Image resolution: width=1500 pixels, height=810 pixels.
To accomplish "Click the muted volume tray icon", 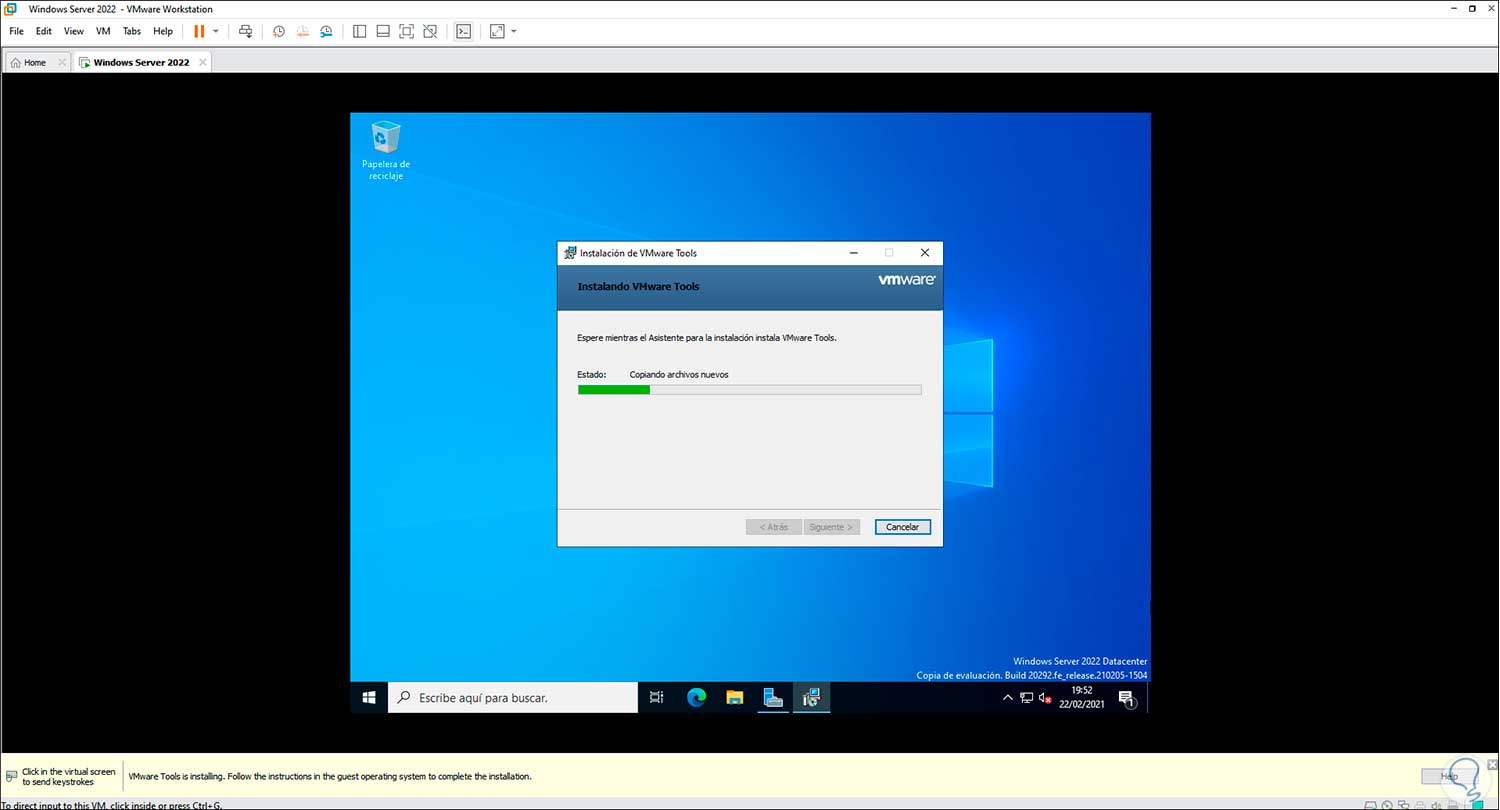I will tap(1047, 698).
